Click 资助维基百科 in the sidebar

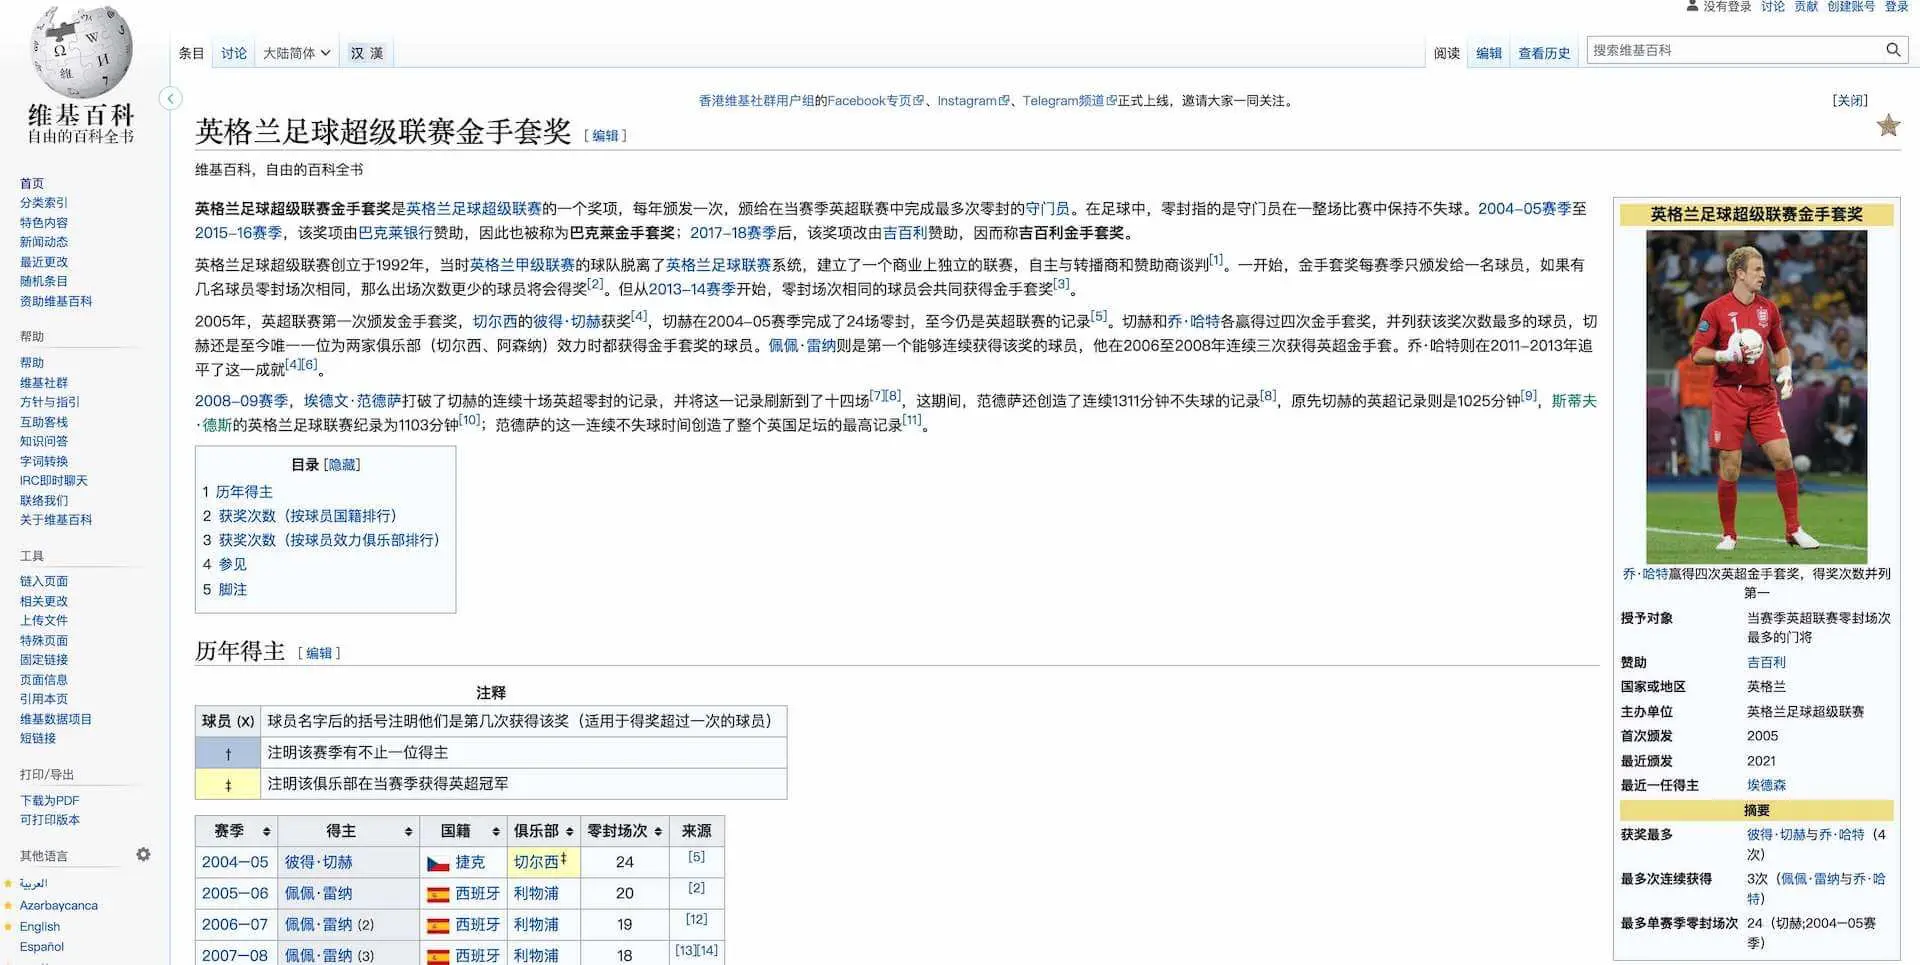coord(55,301)
